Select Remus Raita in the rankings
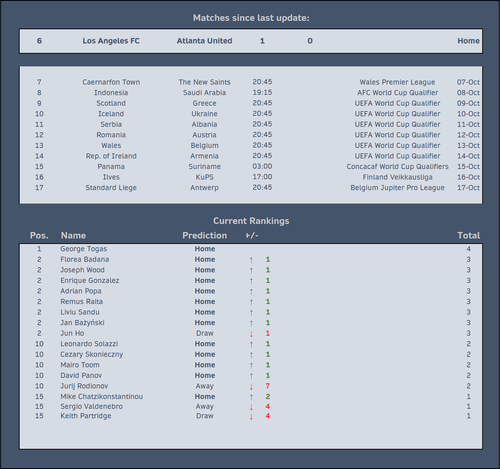The image size is (500, 469). pos(82,302)
